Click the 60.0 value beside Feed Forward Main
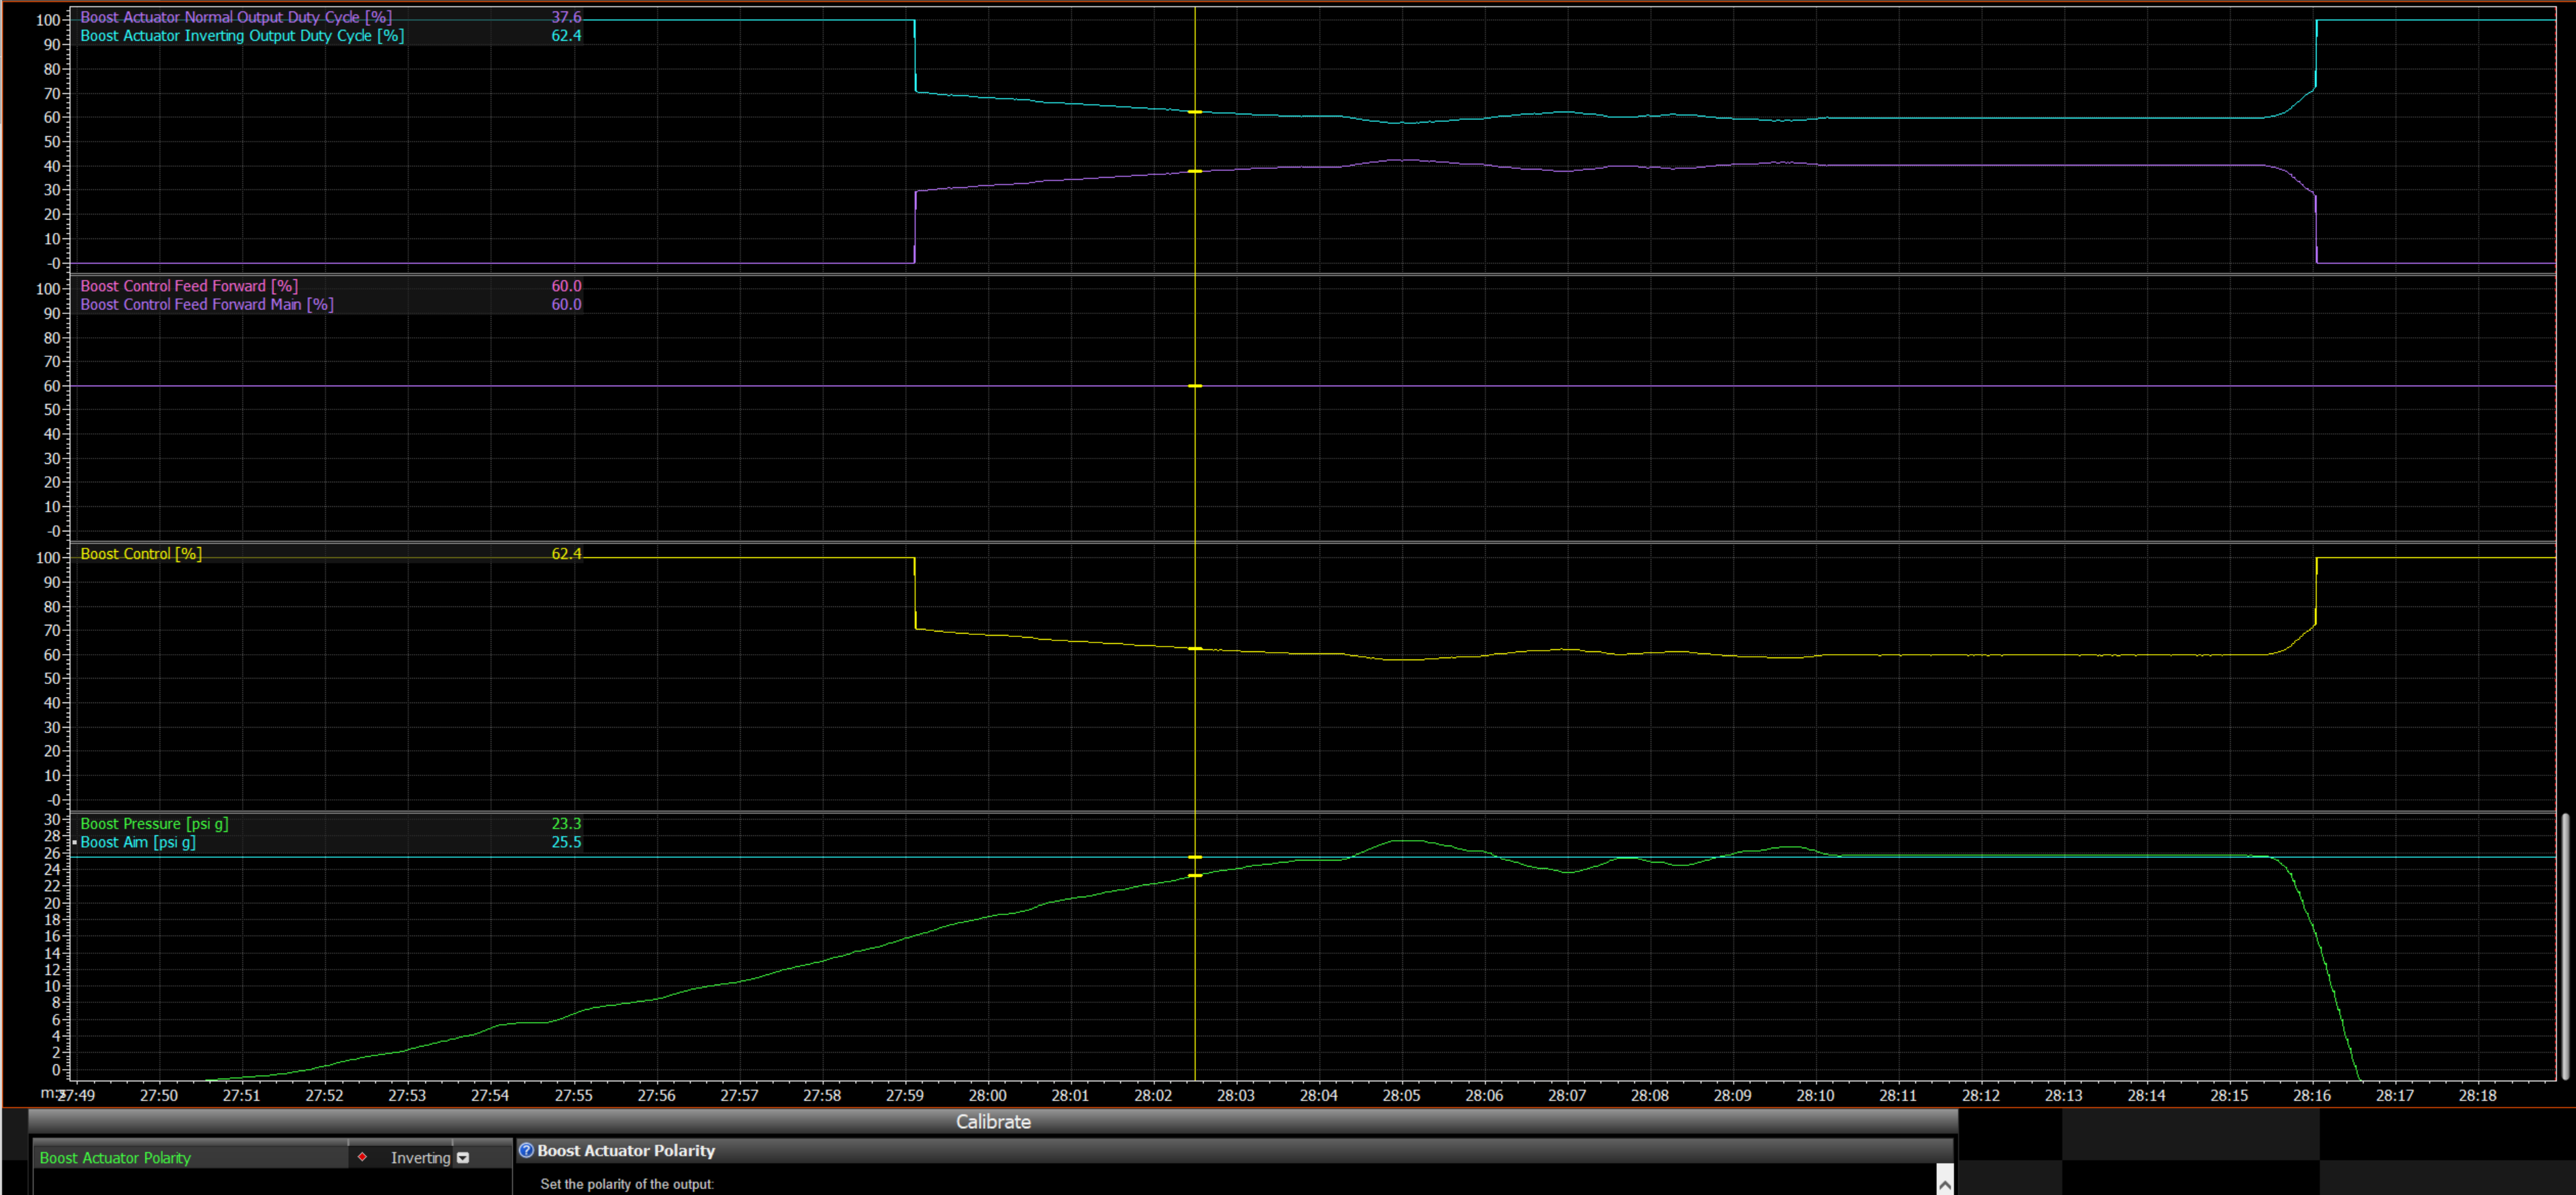 click(566, 304)
